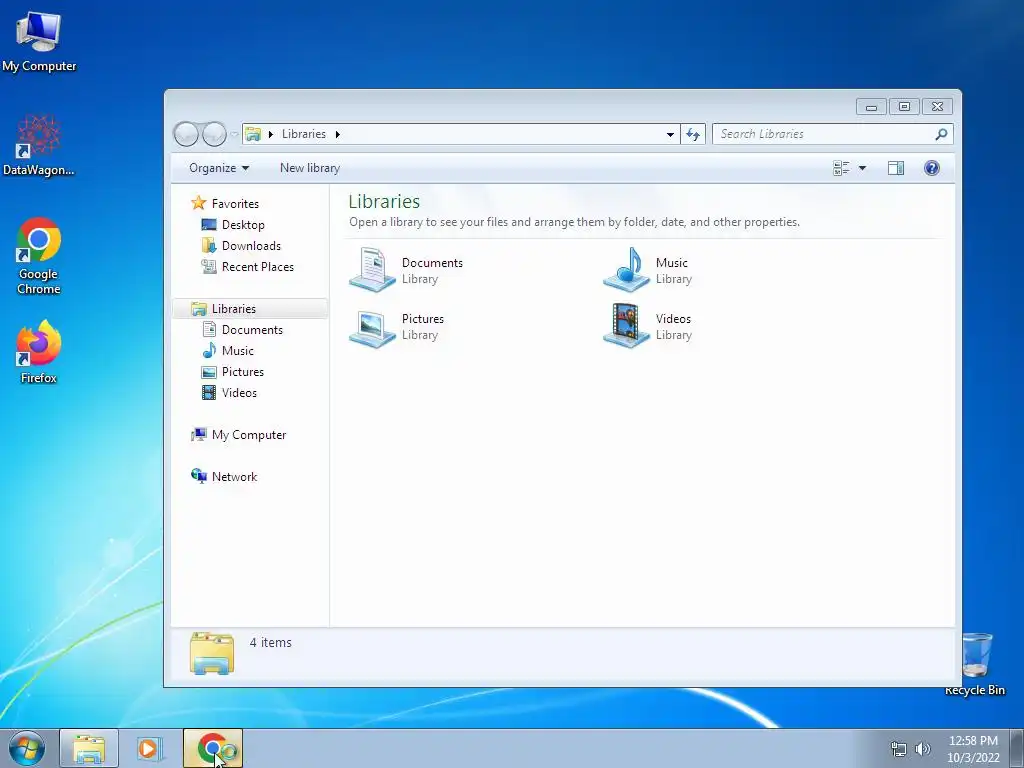Maximize the Libraries window

click(x=904, y=106)
